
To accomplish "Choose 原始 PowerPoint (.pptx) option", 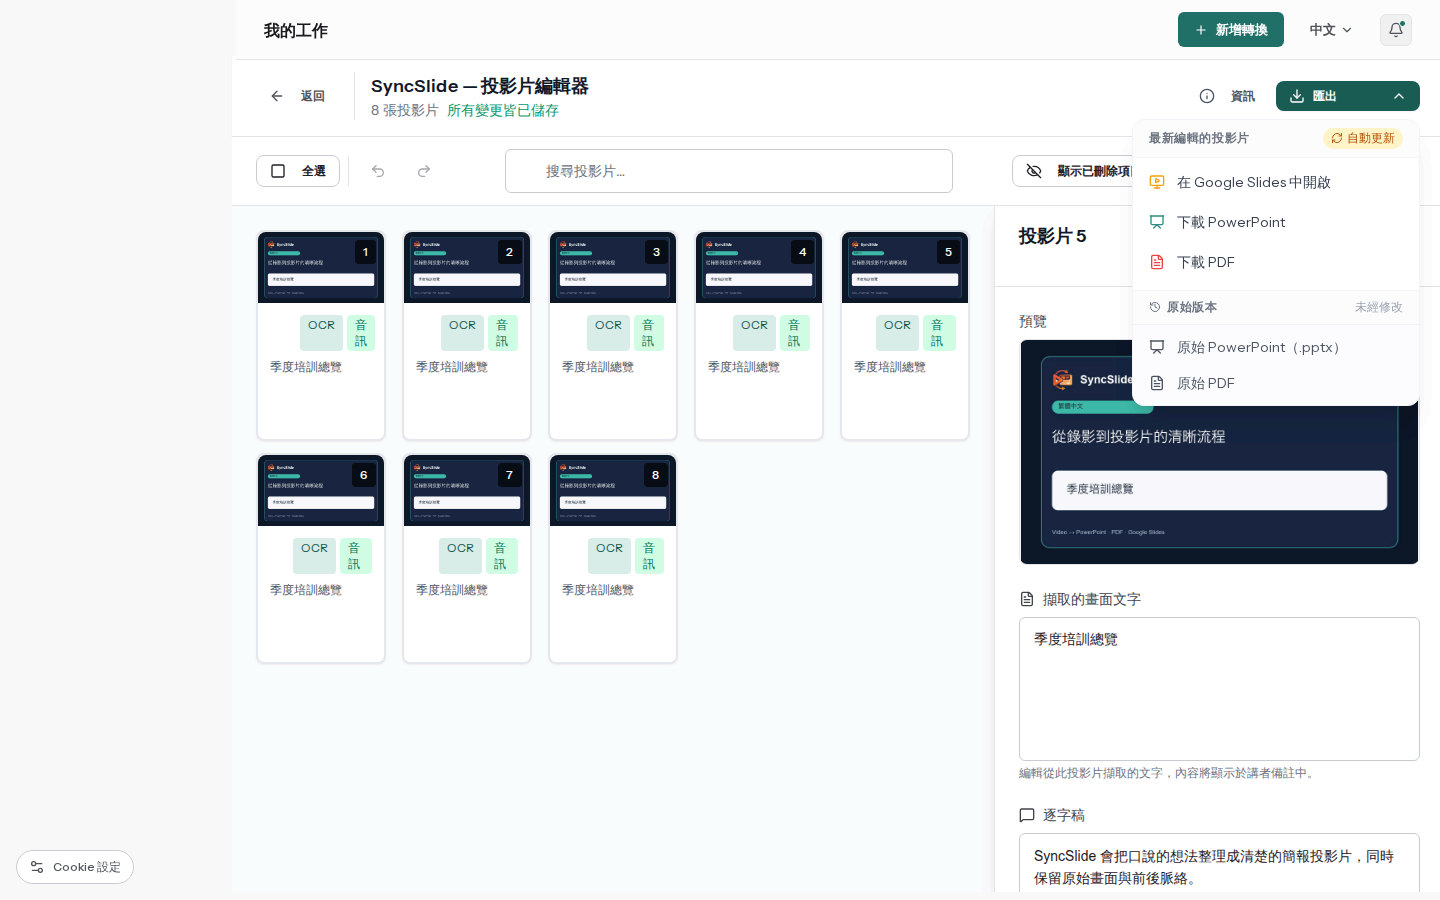I will (x=1275, y=347).
